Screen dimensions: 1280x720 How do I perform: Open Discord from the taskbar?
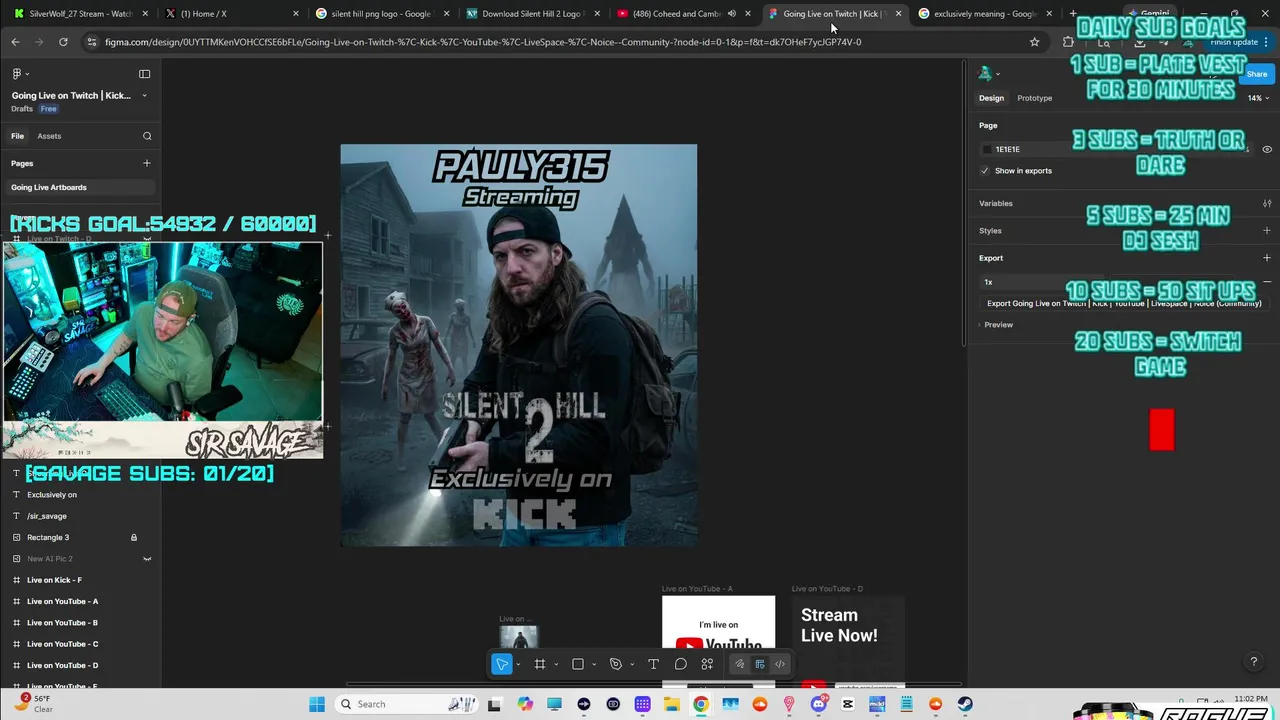click(x=818, y=704)
